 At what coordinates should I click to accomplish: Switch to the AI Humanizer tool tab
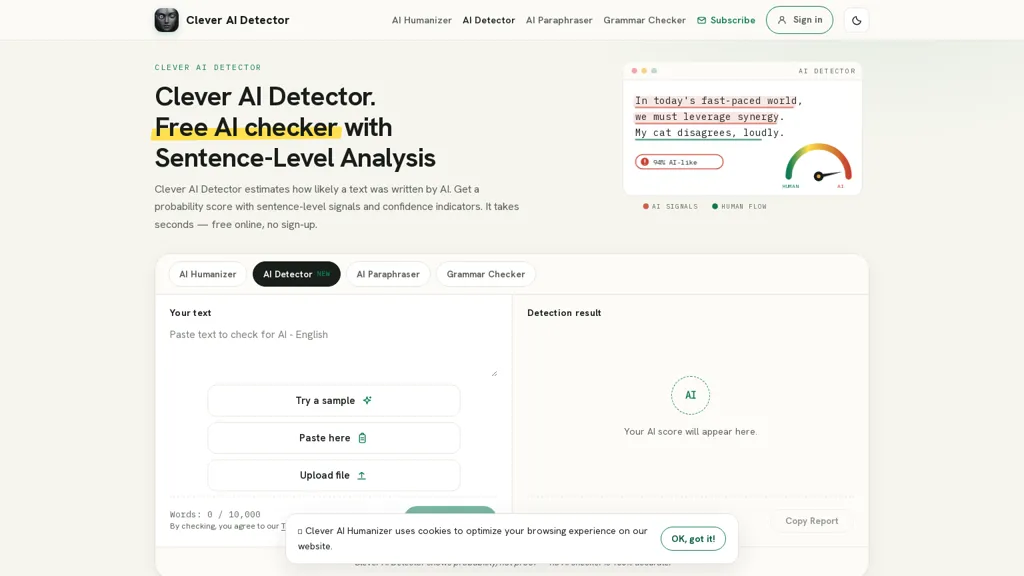(x=208, y=274)
